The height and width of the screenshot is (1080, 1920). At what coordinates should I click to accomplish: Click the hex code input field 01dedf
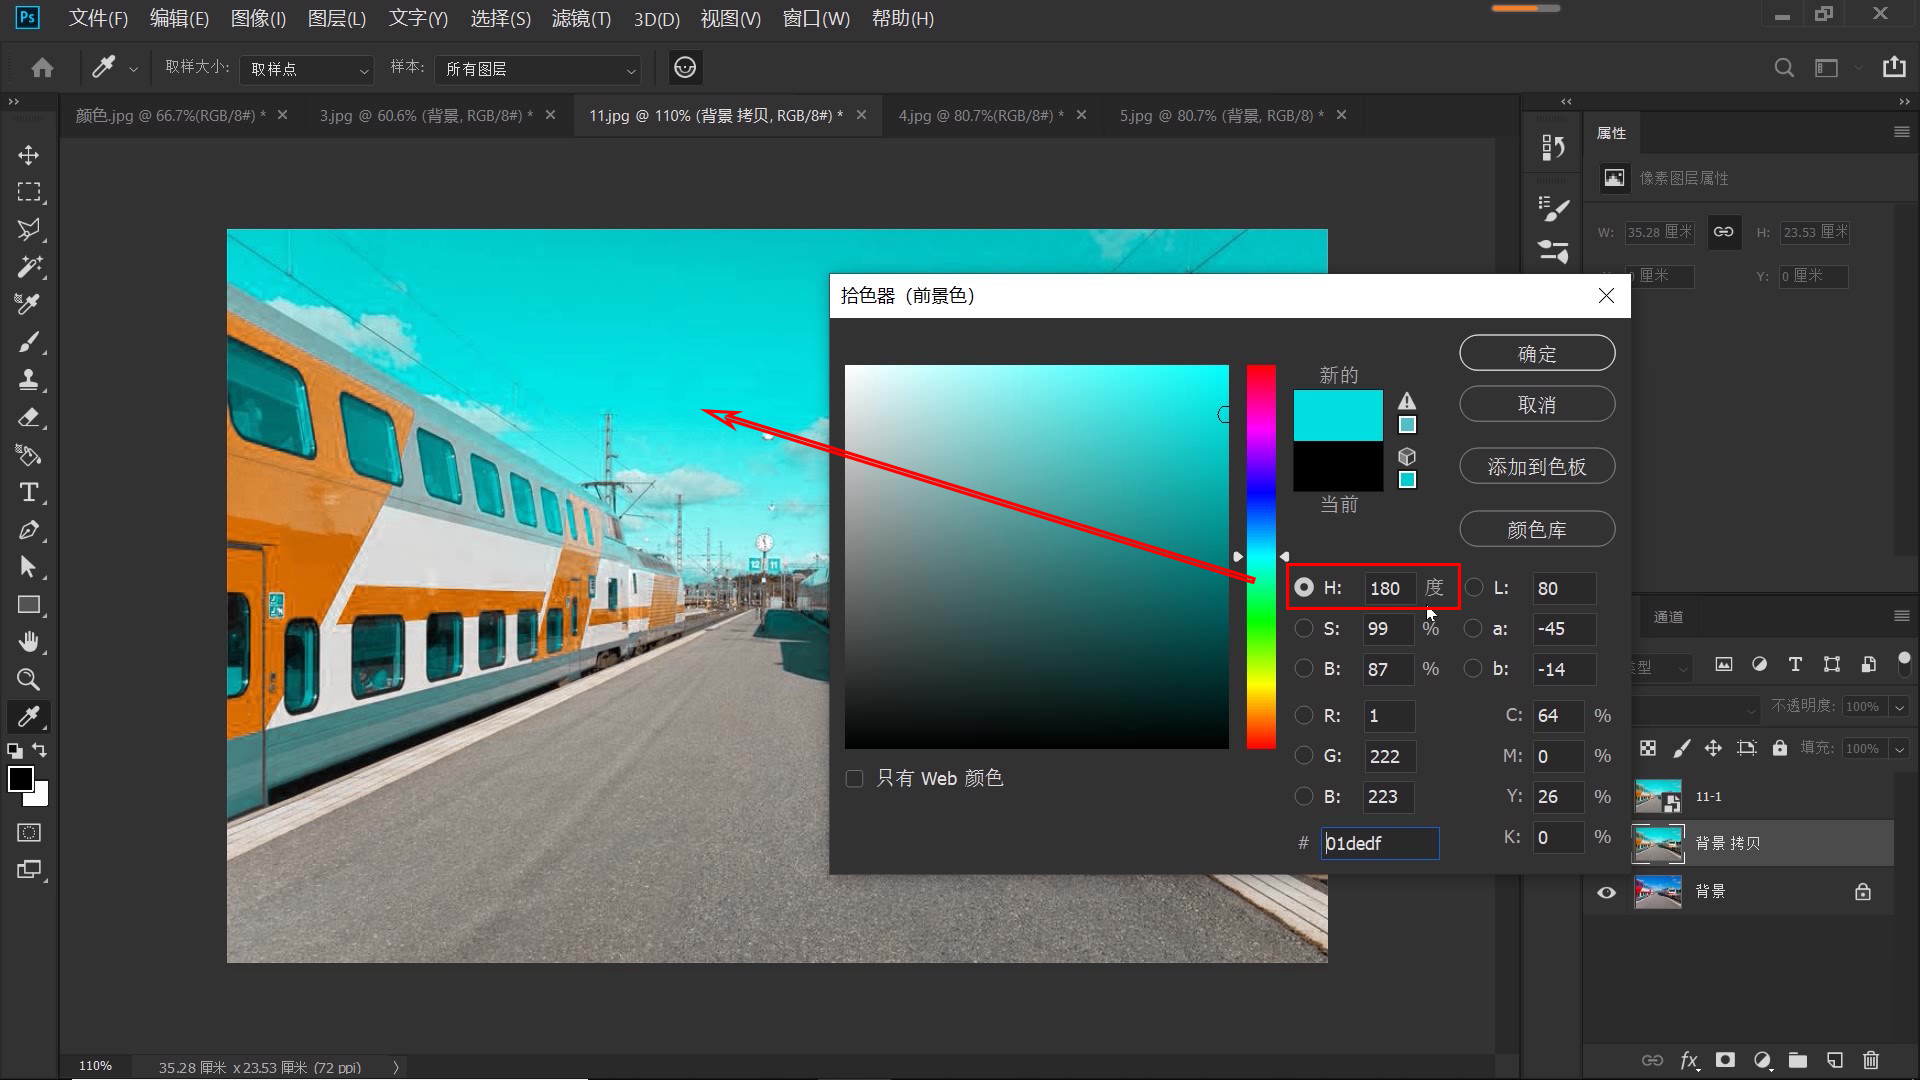1380,843
